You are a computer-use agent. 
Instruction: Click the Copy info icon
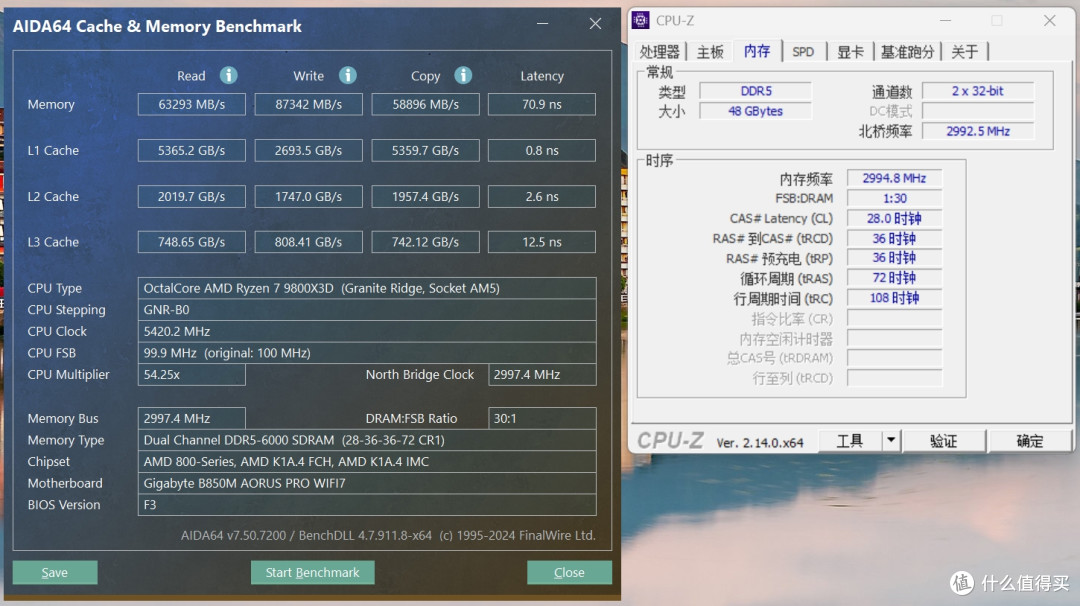[x=463, y=75]
